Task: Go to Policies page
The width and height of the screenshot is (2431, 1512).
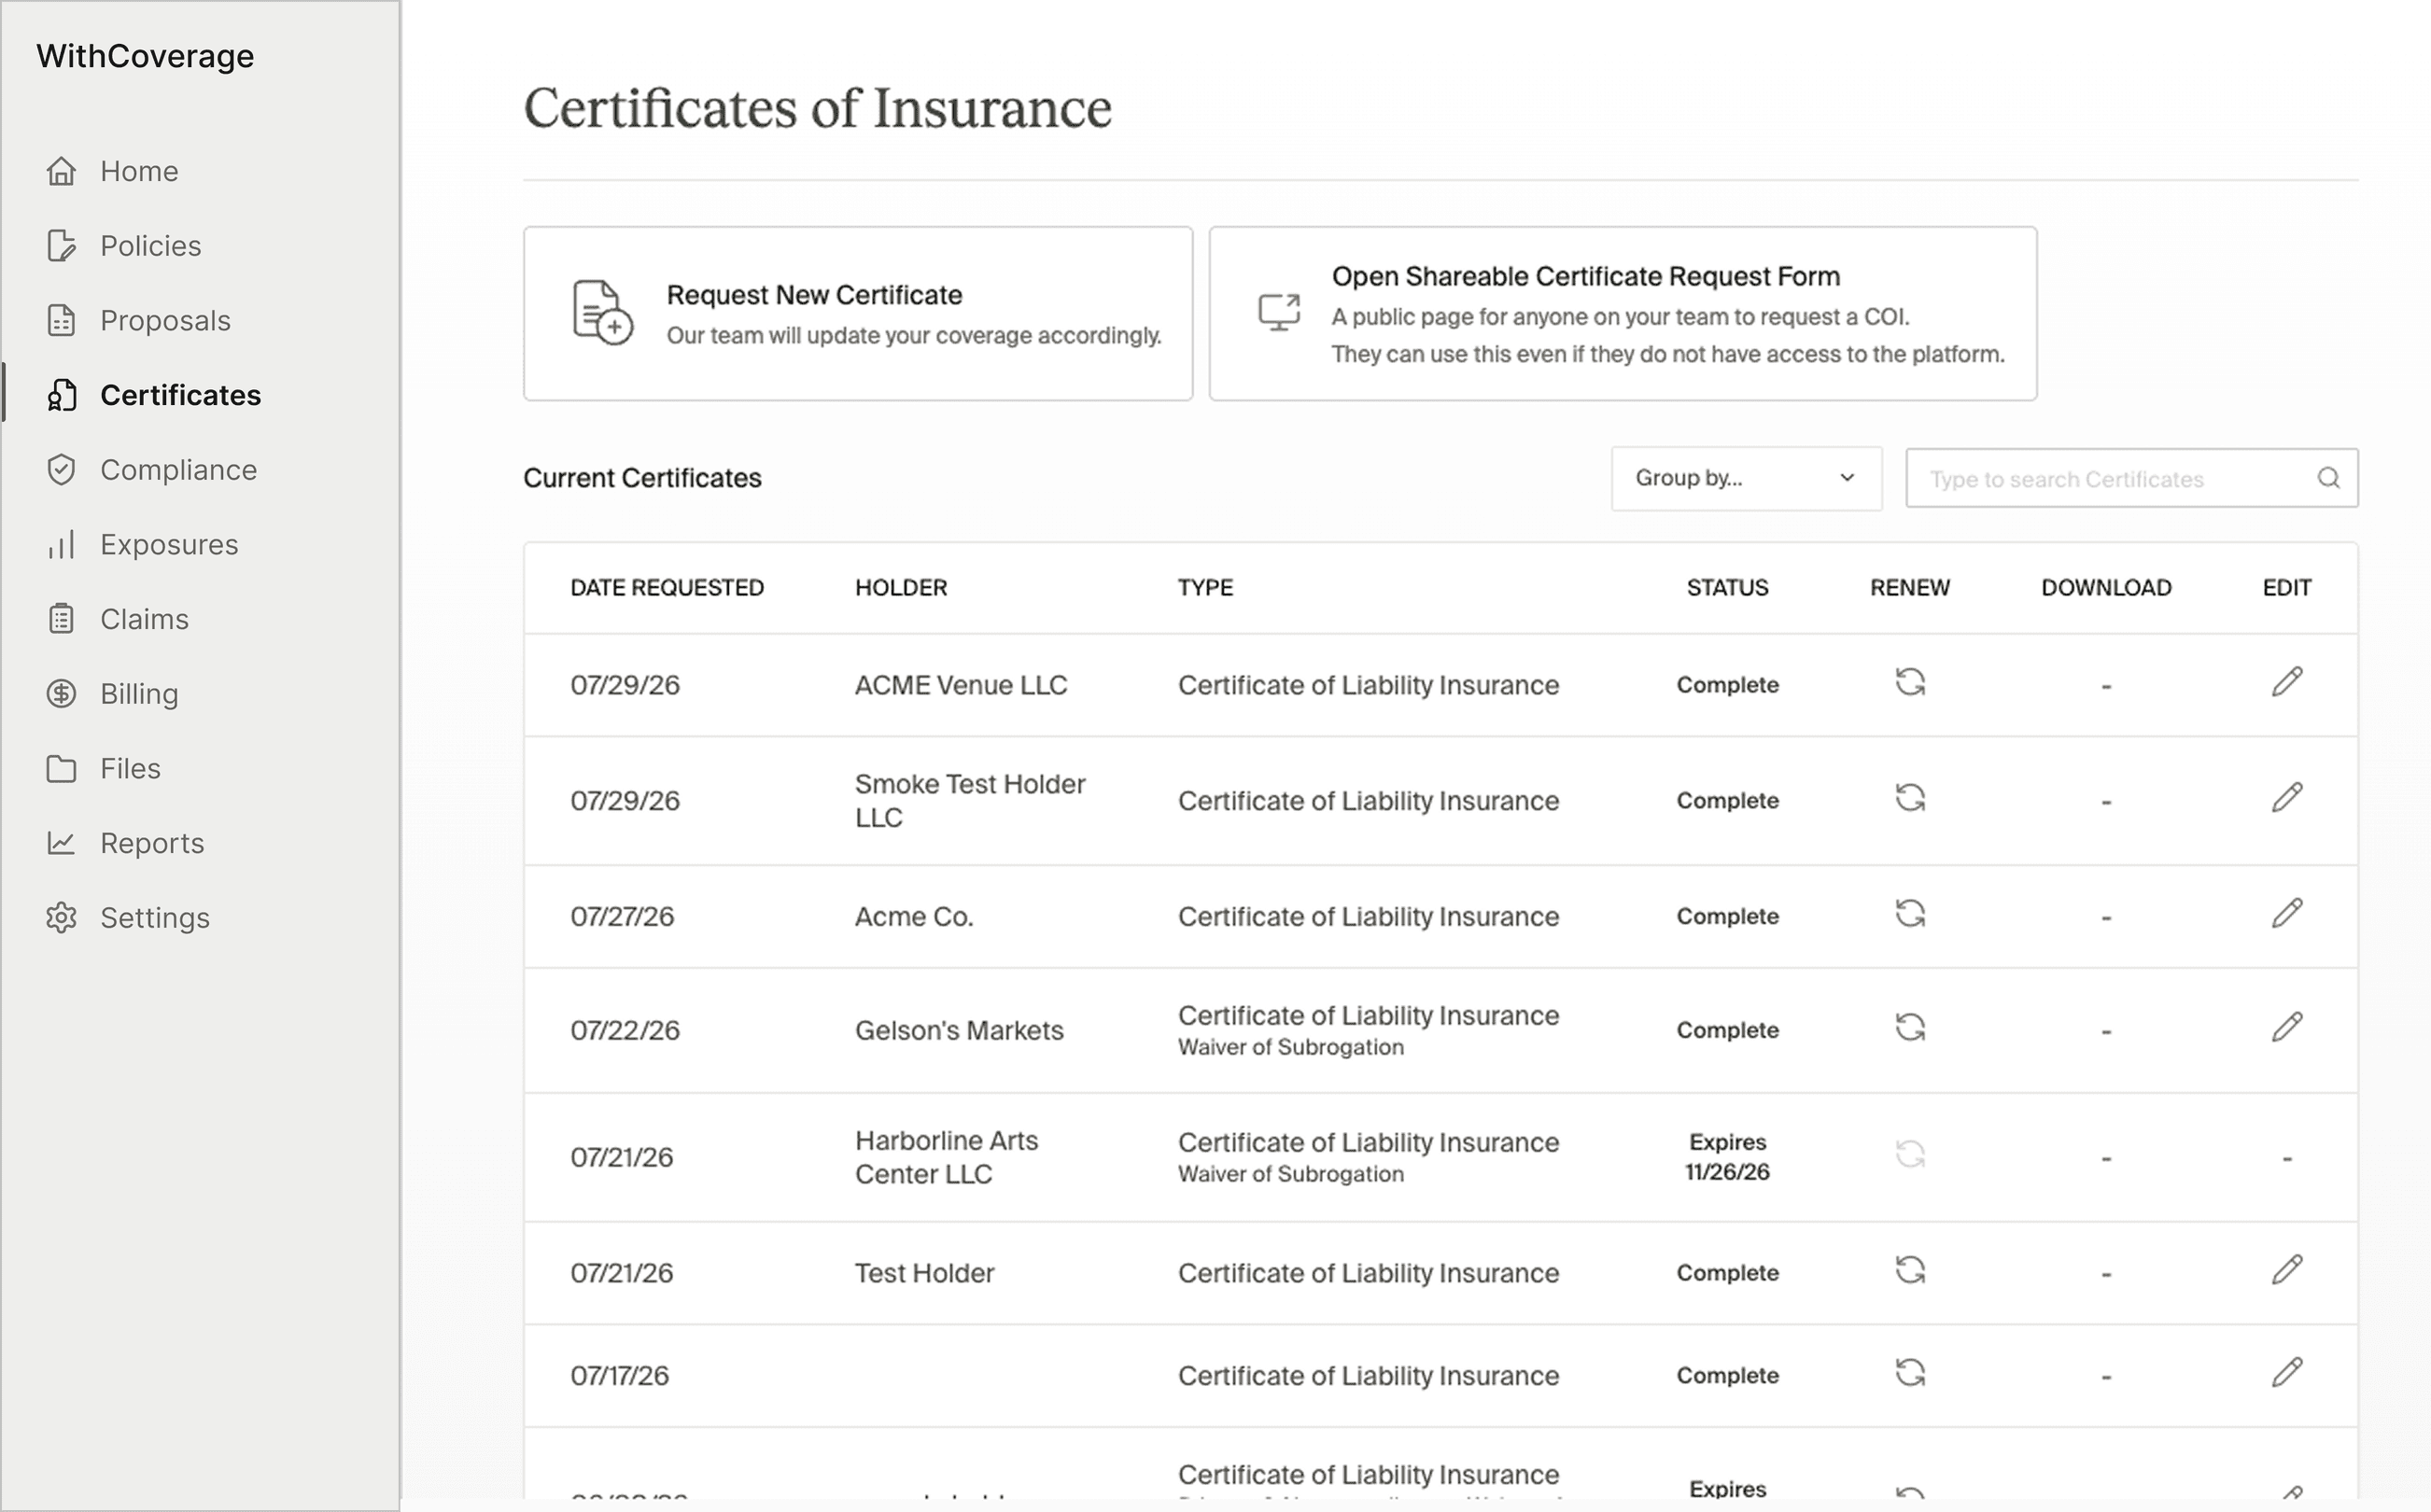Action: point(151,246)
